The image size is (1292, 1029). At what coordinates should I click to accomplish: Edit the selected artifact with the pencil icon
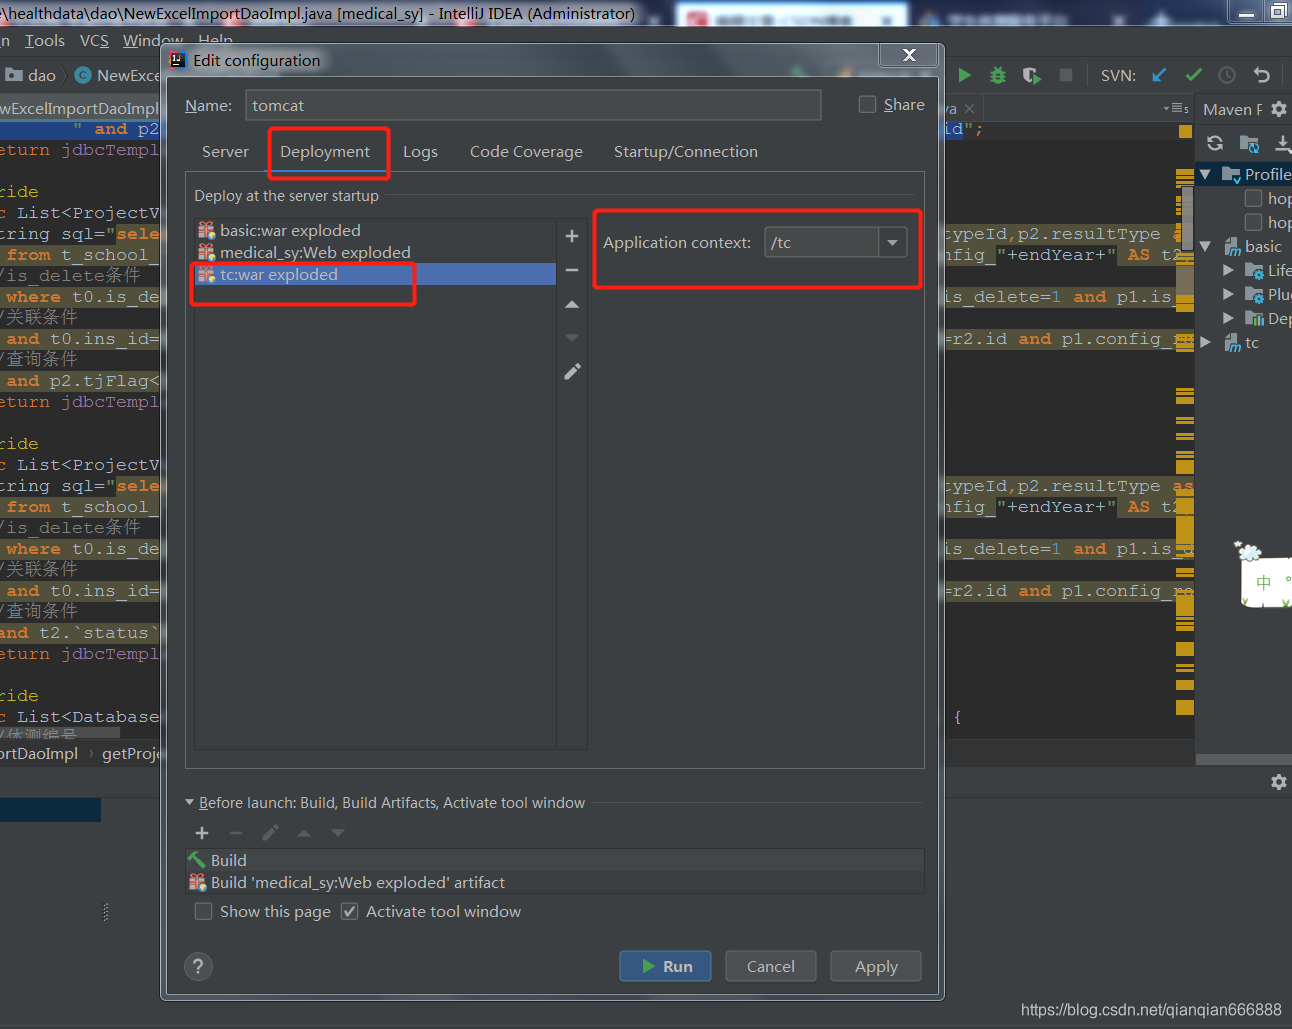572,372
